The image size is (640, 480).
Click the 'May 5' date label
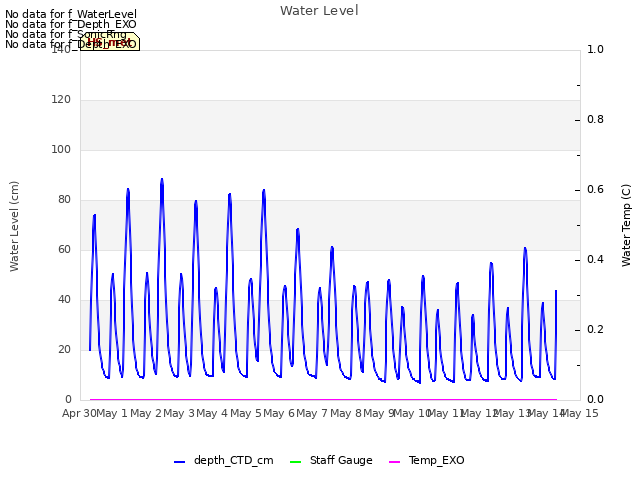pyautogui.click(x=246, y=413)
